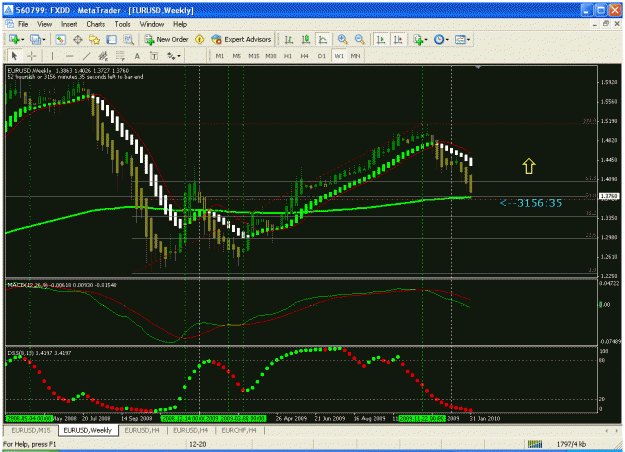Open the Window menu
This screenshot has width=625, height=452.
coord(151,24)
